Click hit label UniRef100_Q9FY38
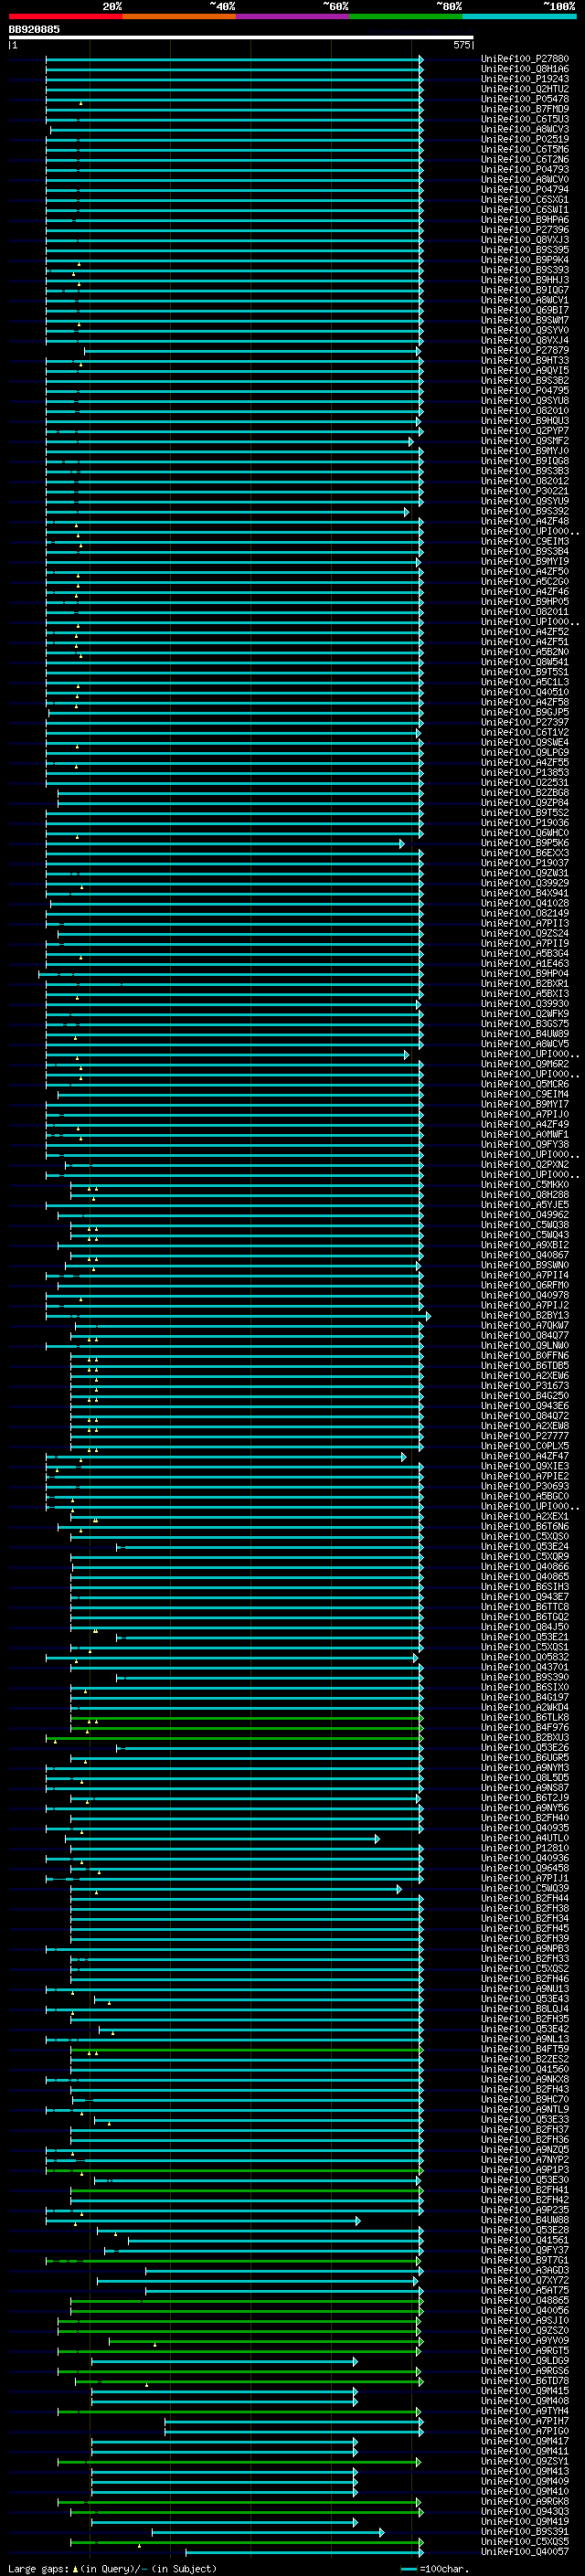Image resolution: width=585 pixels, height=2576 pixels. [x=525, y=1145]
